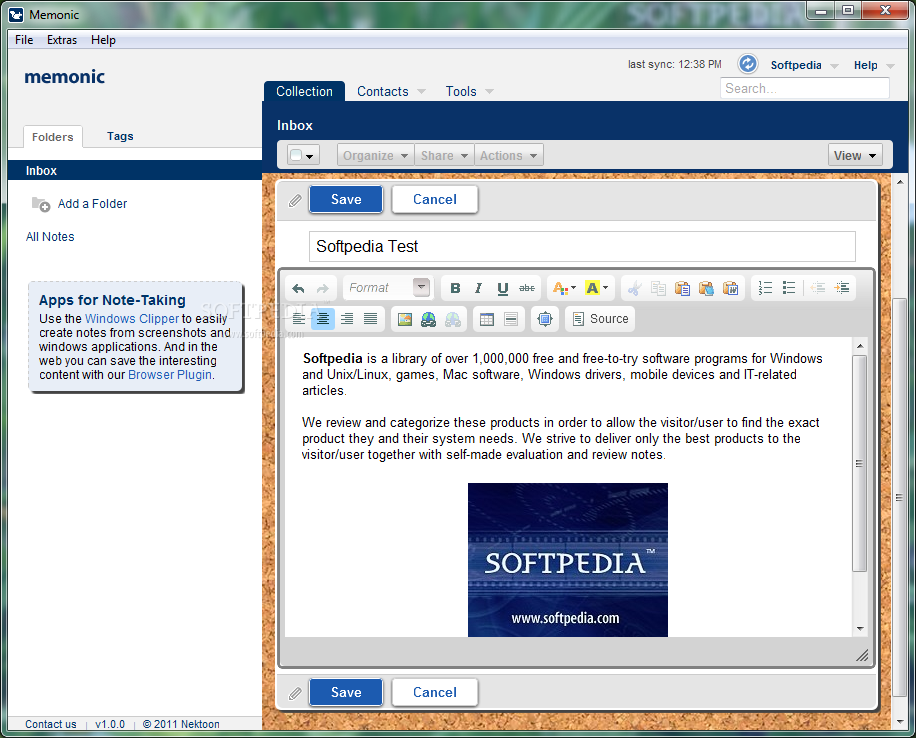
Task: Open the Help dropdown at top right
Action: coord(874,65)
